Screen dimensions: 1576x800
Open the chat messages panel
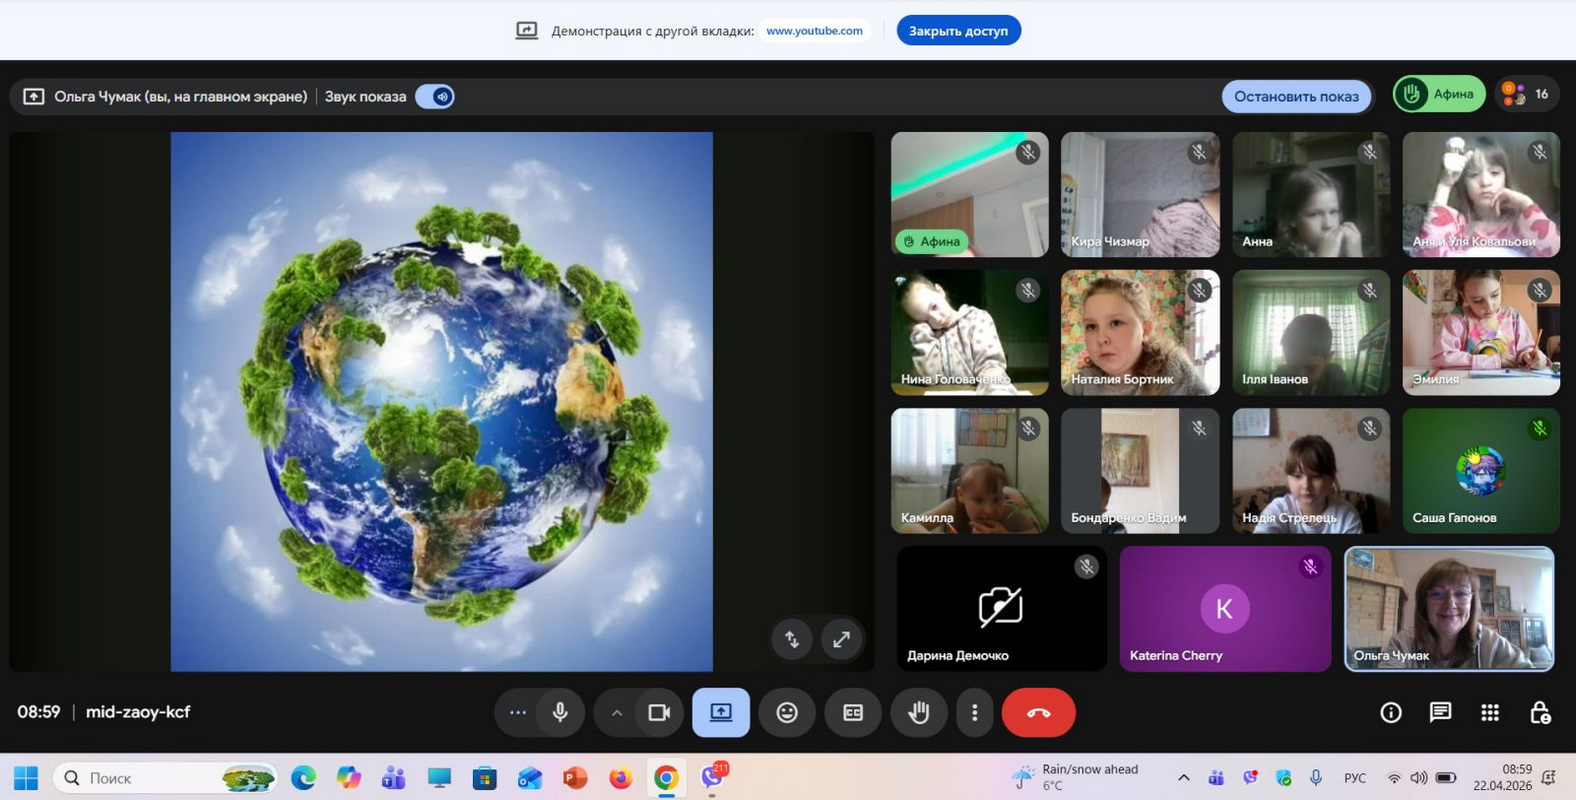coord(1440,712)
